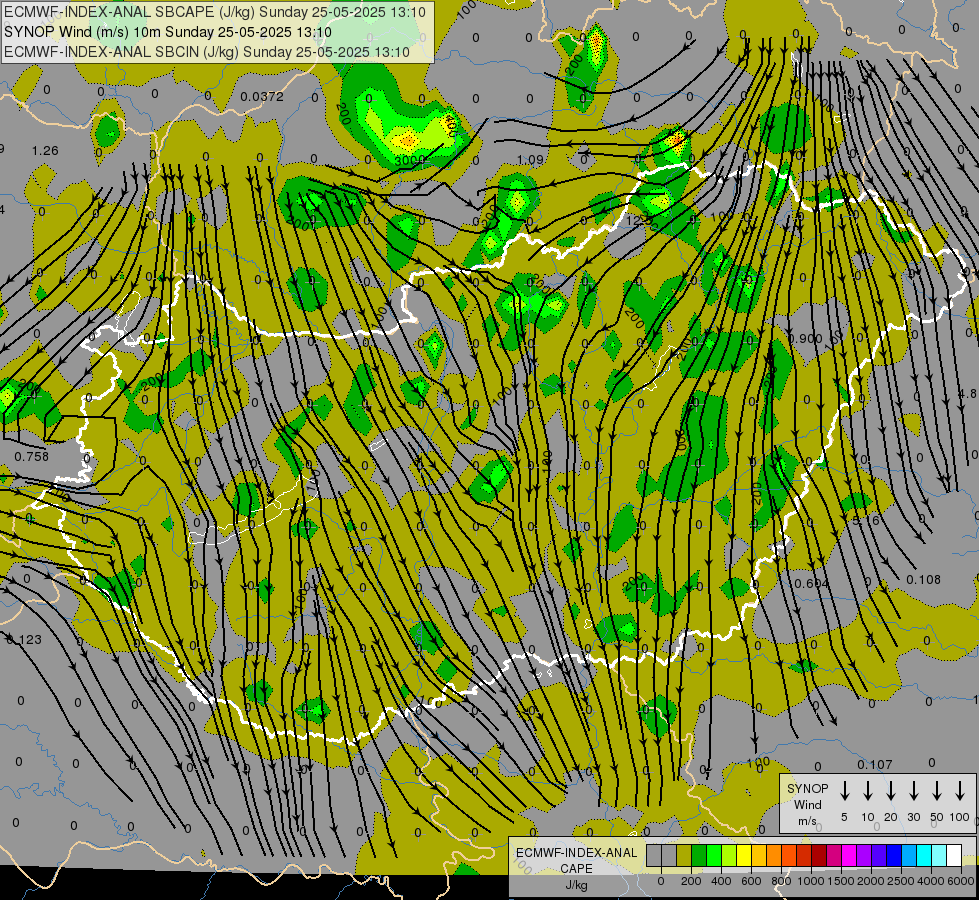Click the '1.09' value on the map
Image resolution: width=979 pixels, height=900 pixels.
(530, 160)
